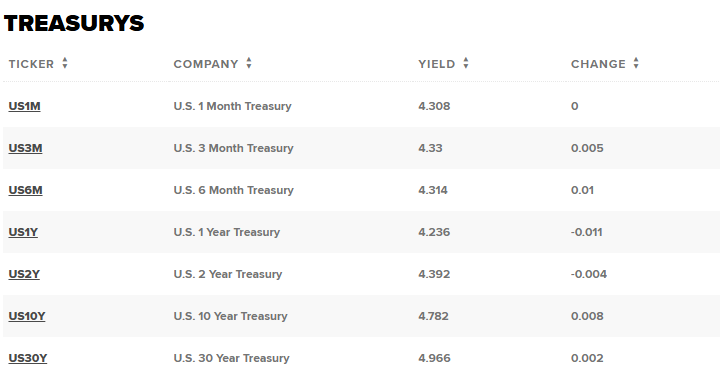Viewport: 720px width, 381px height.
Task: Click the -0.011 change value
Action: 586,232
